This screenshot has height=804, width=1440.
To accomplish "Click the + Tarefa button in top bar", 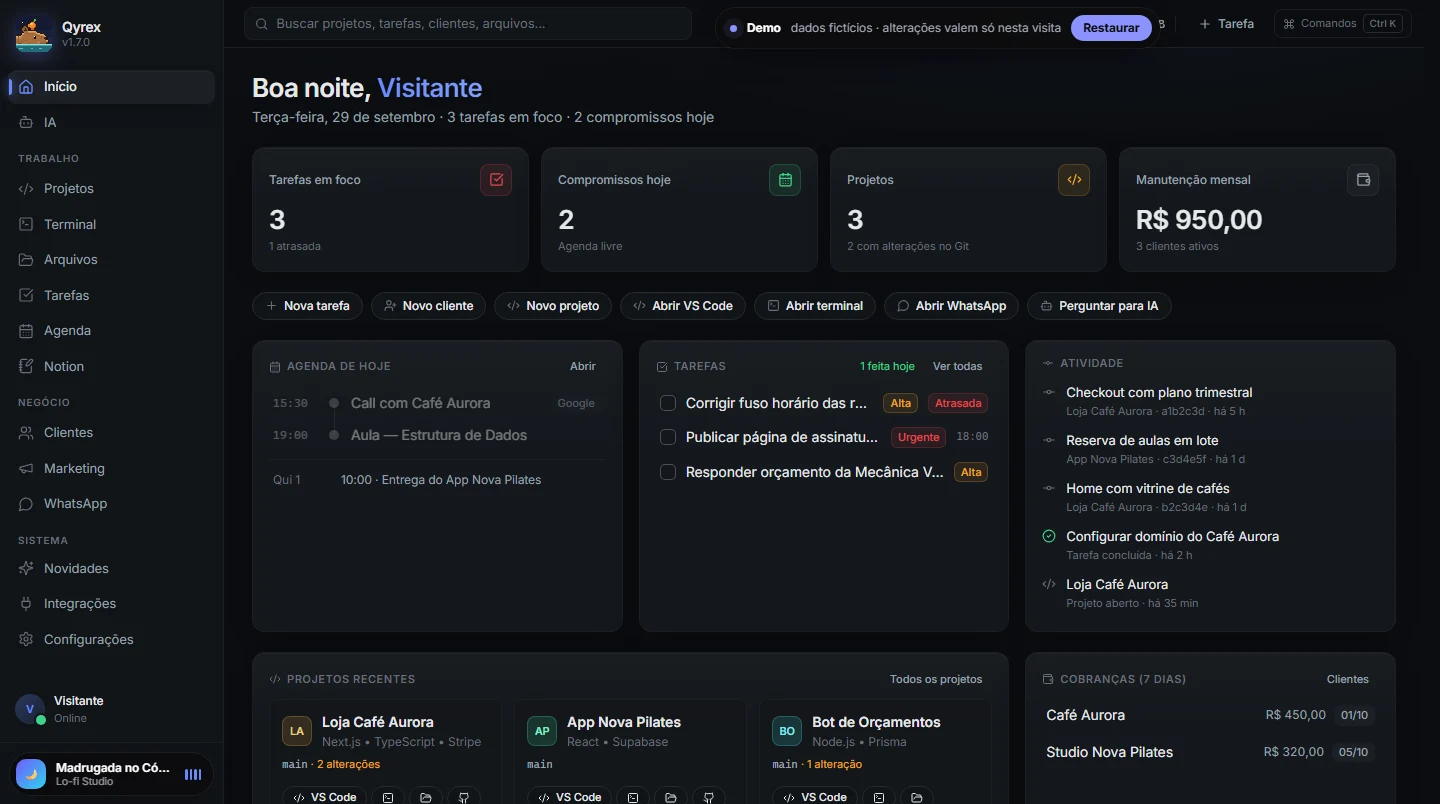I will 1227,24.
